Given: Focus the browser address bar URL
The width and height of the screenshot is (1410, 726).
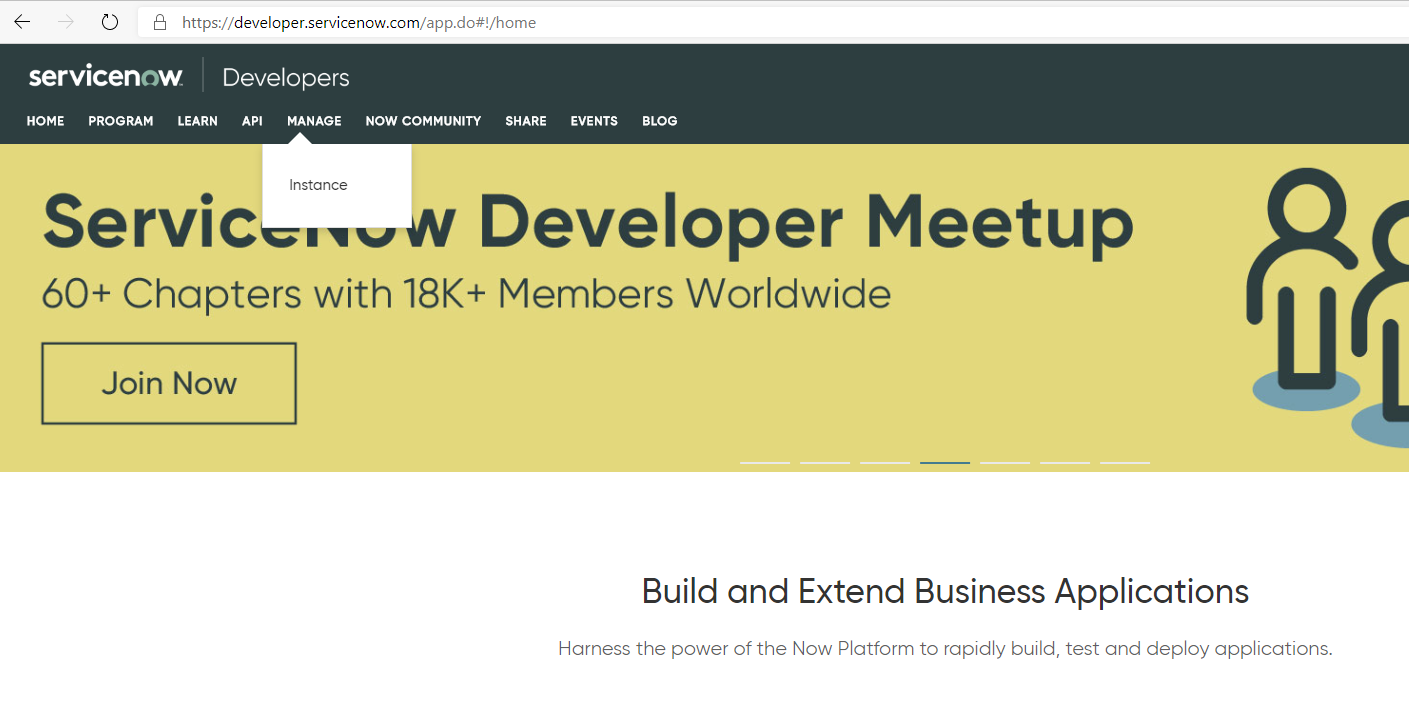Looking at the screenshot, I should (359, 22).
